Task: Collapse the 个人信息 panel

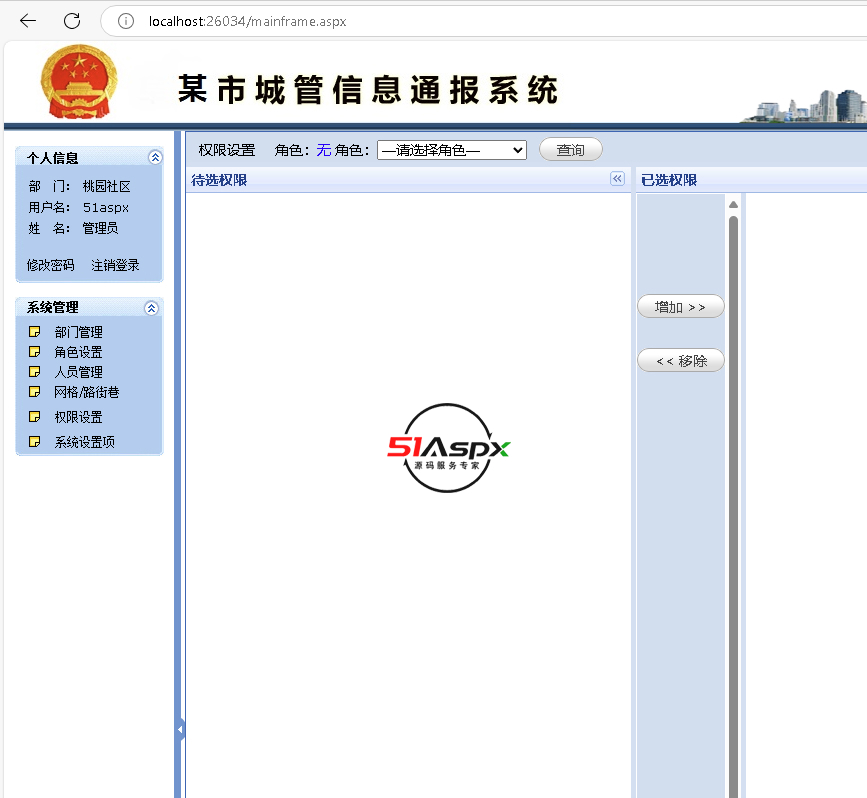Action: pyautogui.click(x=155, y=158)
